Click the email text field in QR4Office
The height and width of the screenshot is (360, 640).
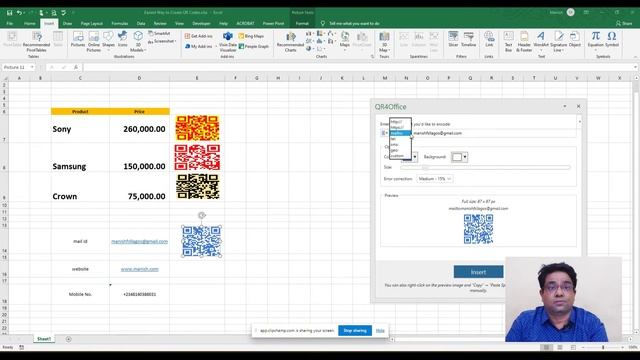click(x=494, y=133)
